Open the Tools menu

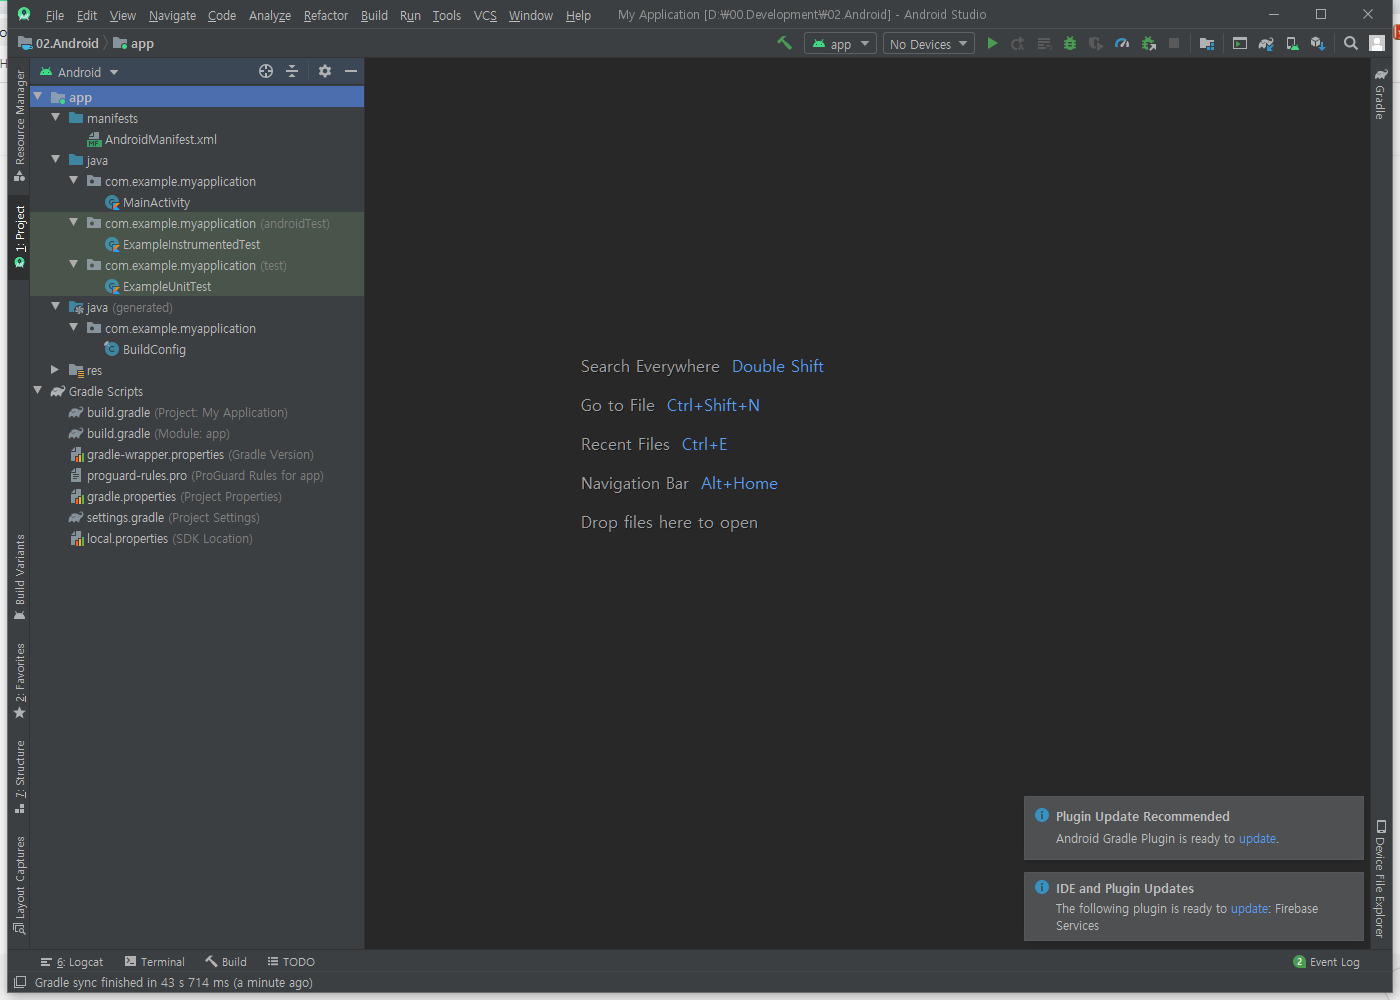pyautogui.click(x=447, y=15)
